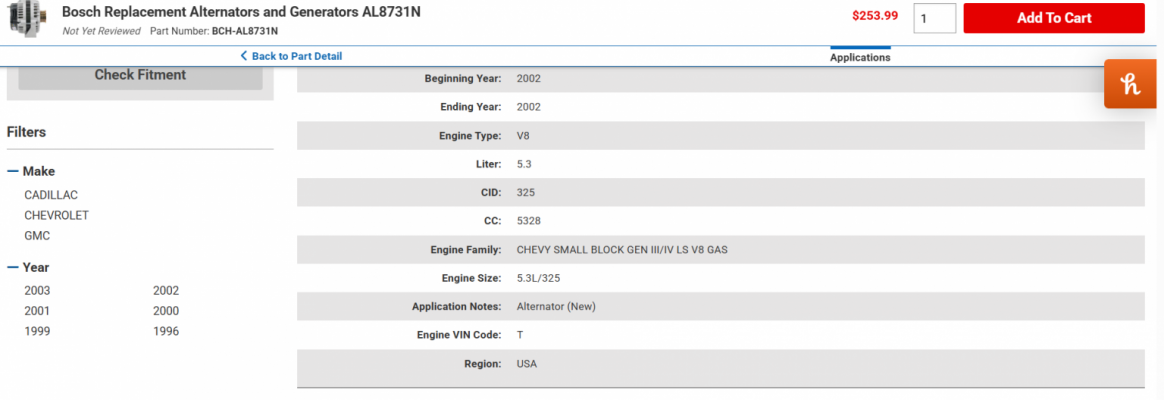Filter by CHEVROLET make
Screen dimensions: 1164x400
tap(56, 215)
